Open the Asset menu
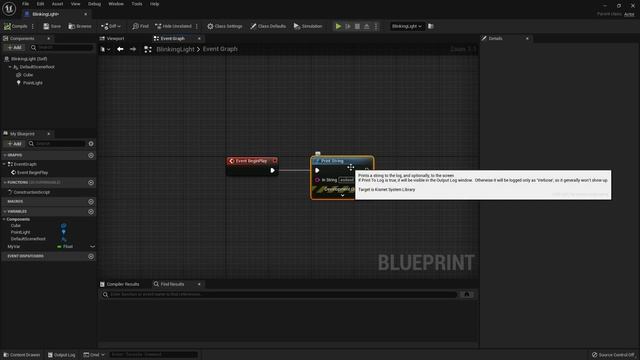Image resolution: width=640 pixels, height=360 pixels. [x=57, y=4]
